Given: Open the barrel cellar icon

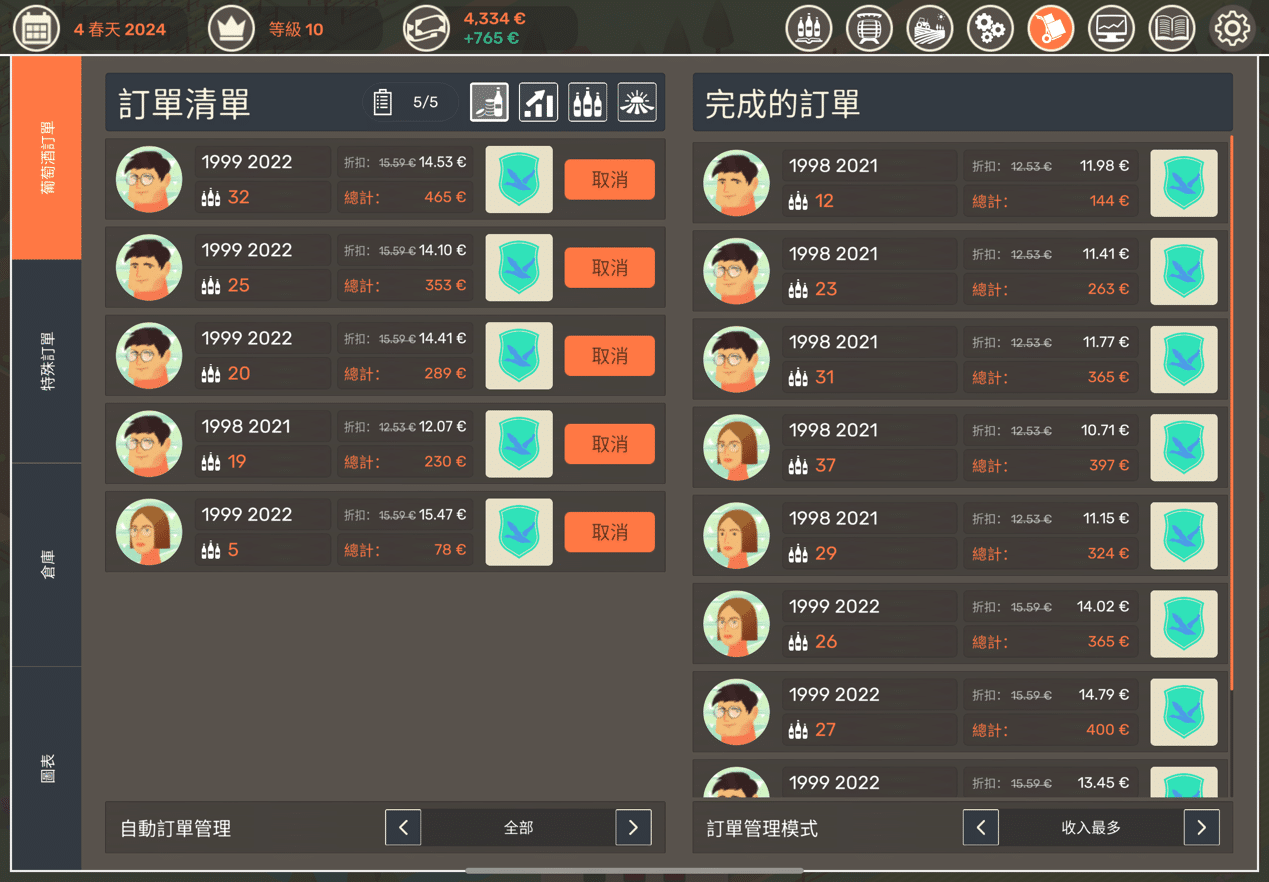Looking at the screenshot, I should point(869,29).
